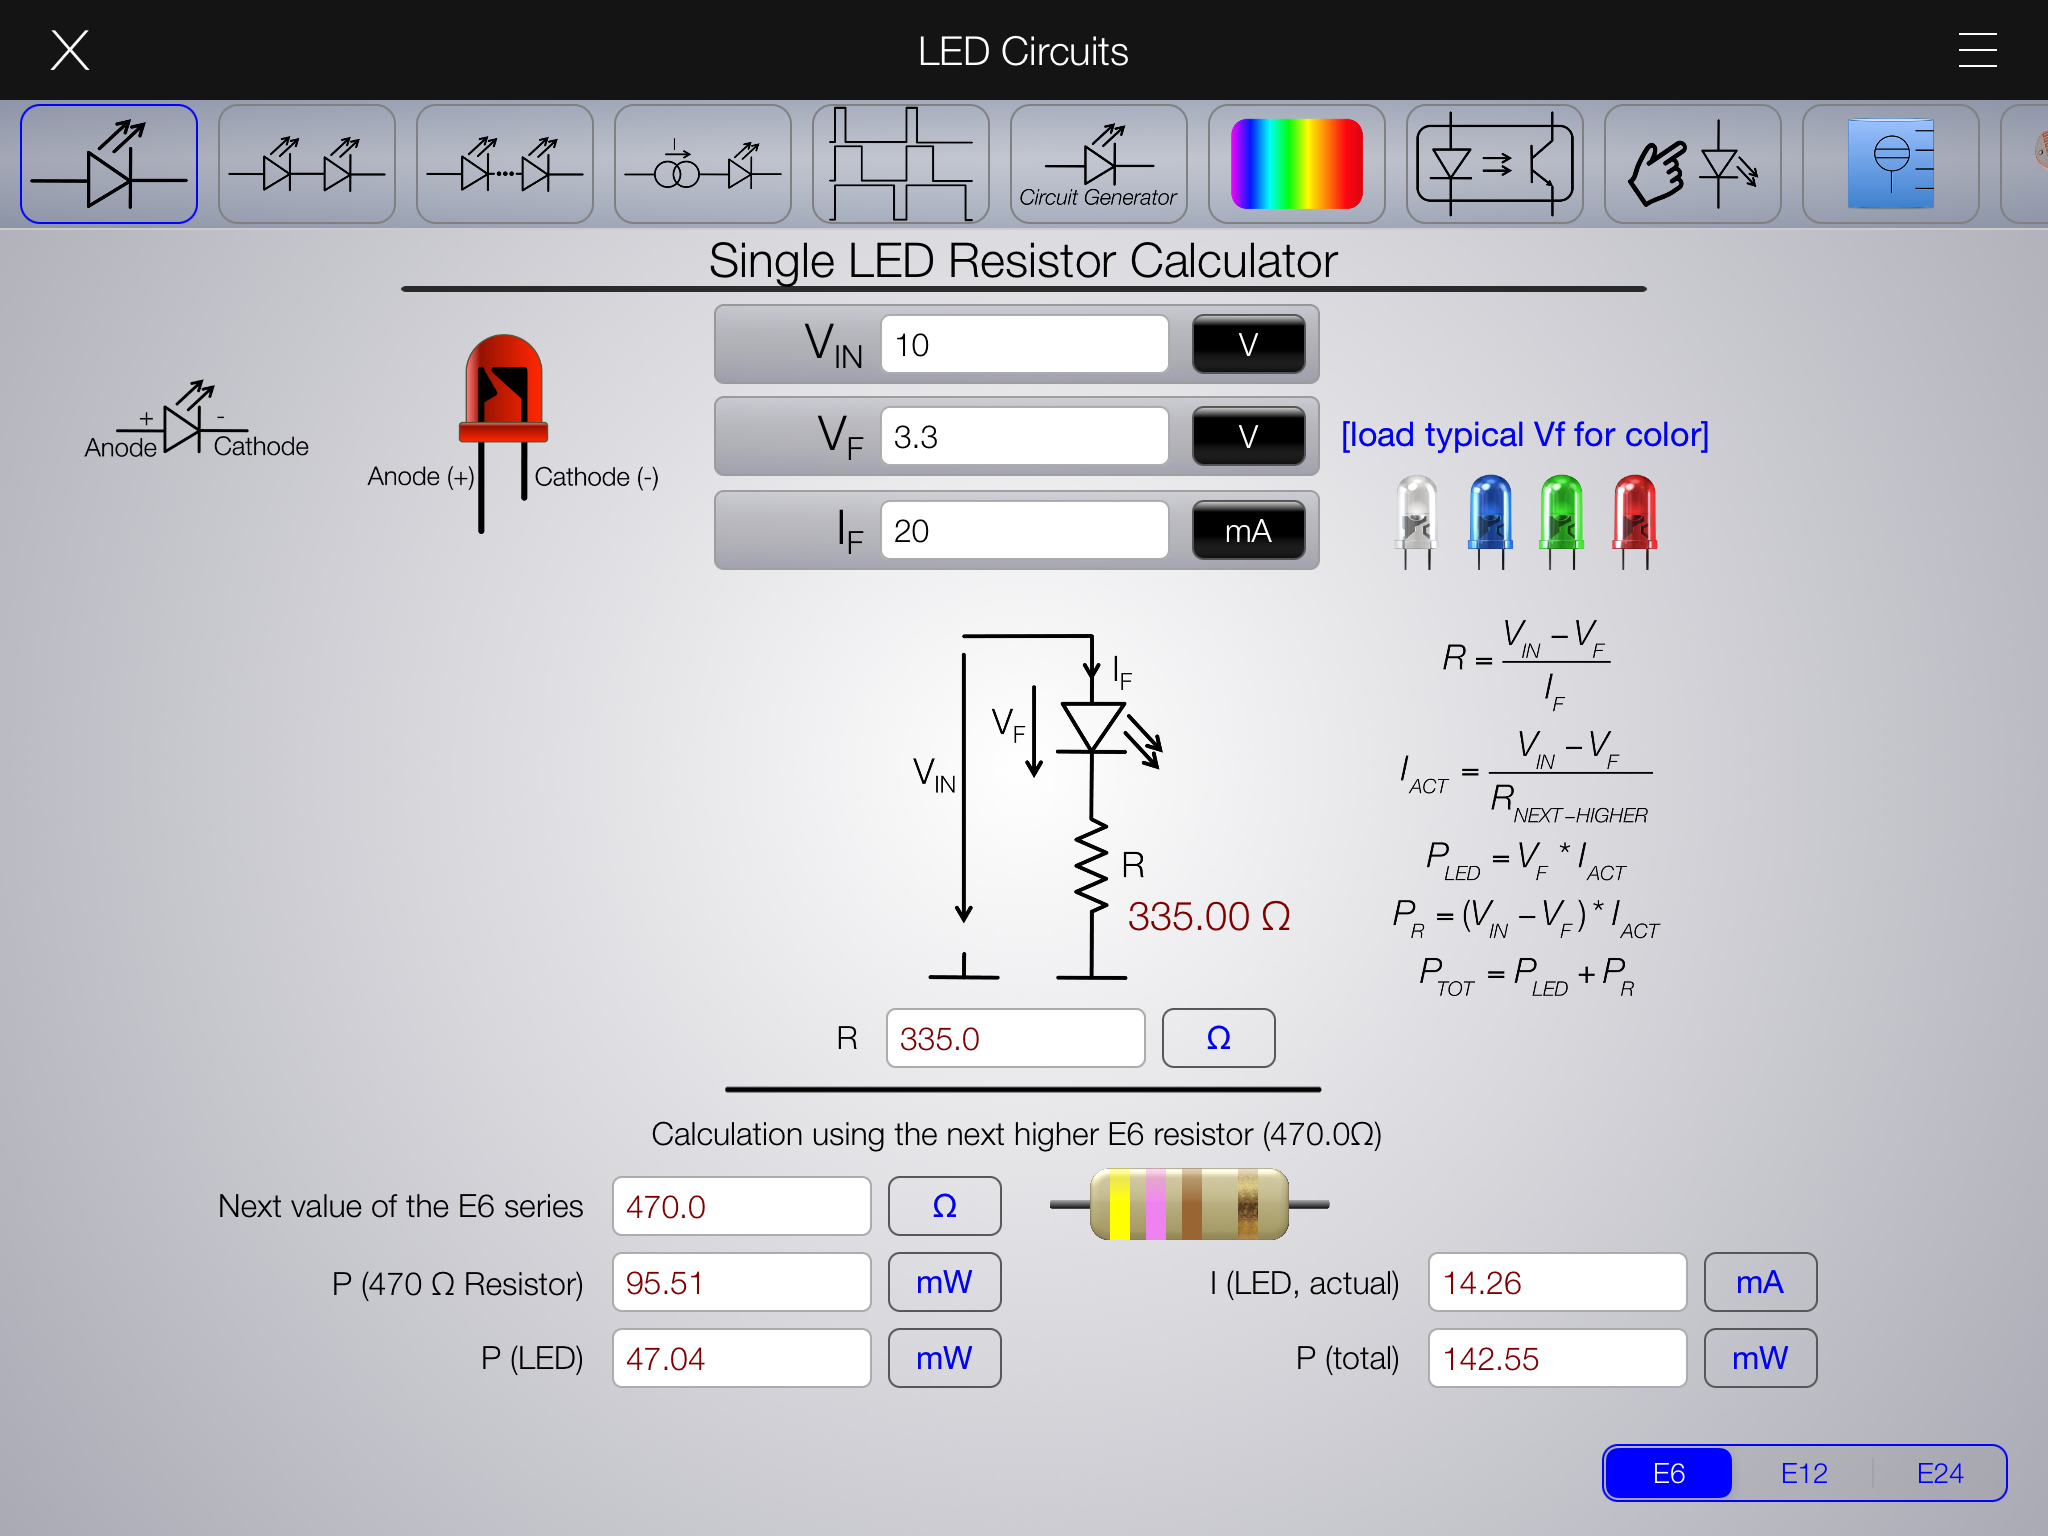
Task: Click load typical Vf for color link
Action: pyautogui.click(x=1524, y=435)
